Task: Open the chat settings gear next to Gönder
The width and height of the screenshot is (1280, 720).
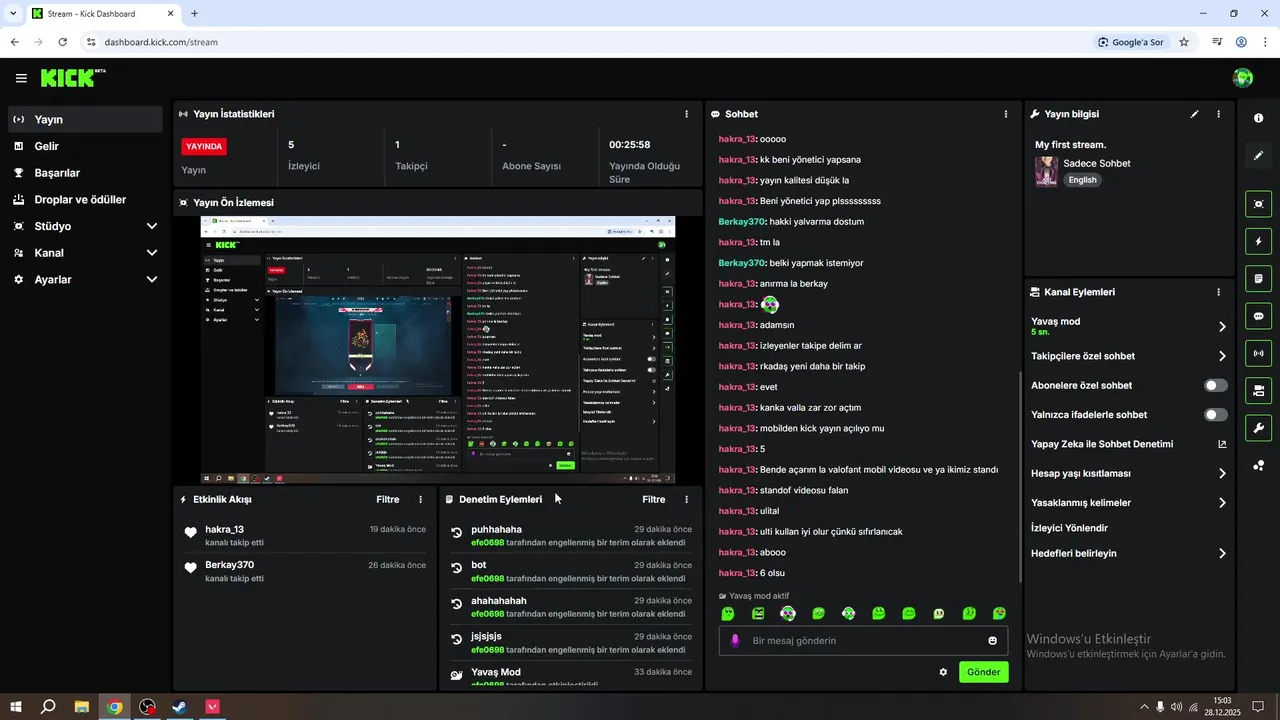Action: click(943, 672)
